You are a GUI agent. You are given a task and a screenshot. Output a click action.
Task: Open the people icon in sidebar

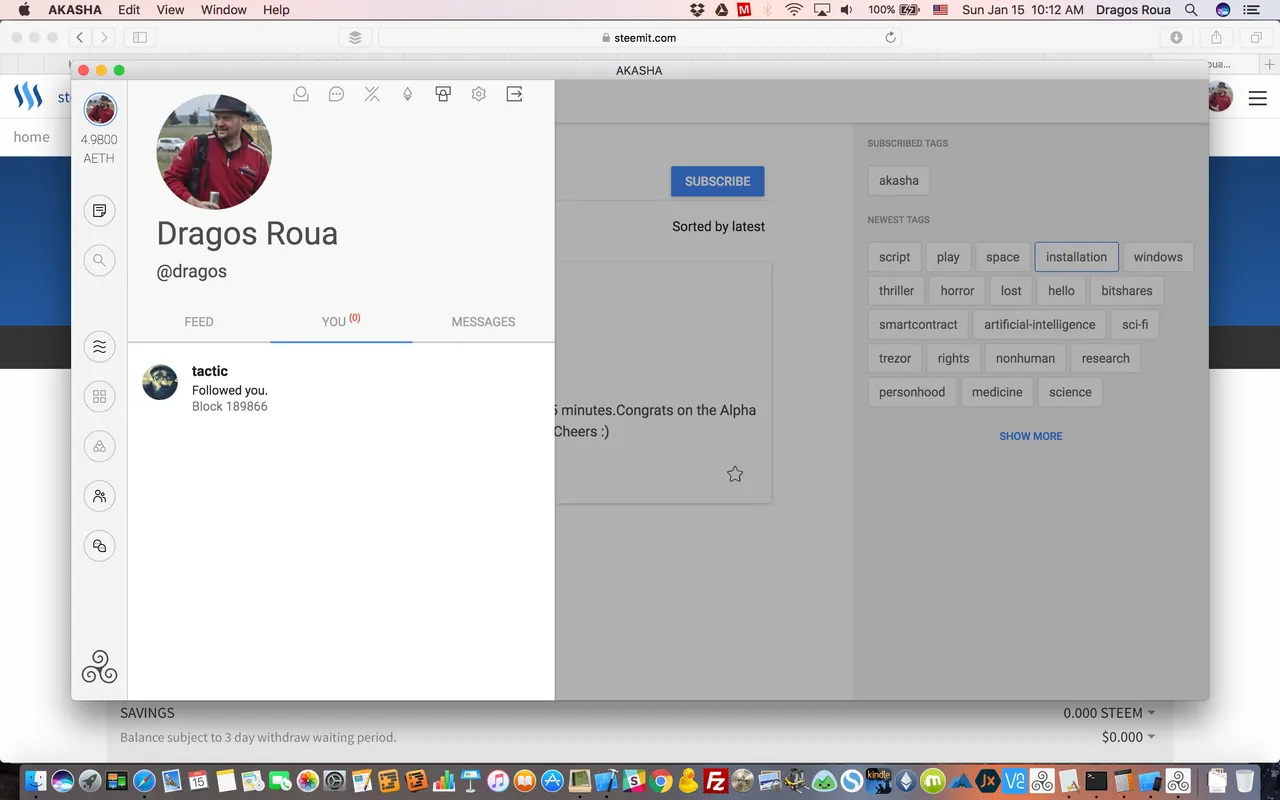click(99, 496)
